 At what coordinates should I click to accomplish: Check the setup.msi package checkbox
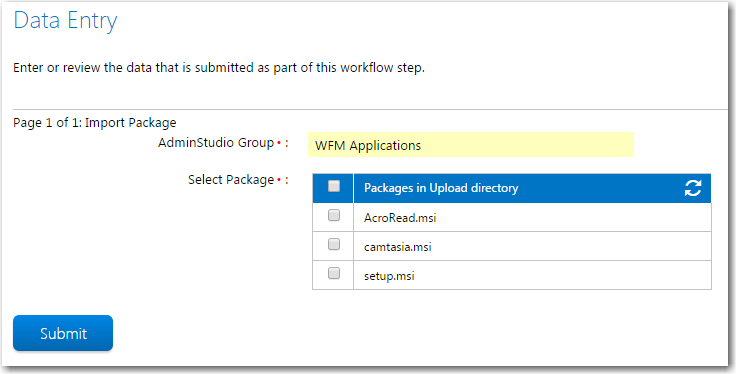tap(334, 273)
